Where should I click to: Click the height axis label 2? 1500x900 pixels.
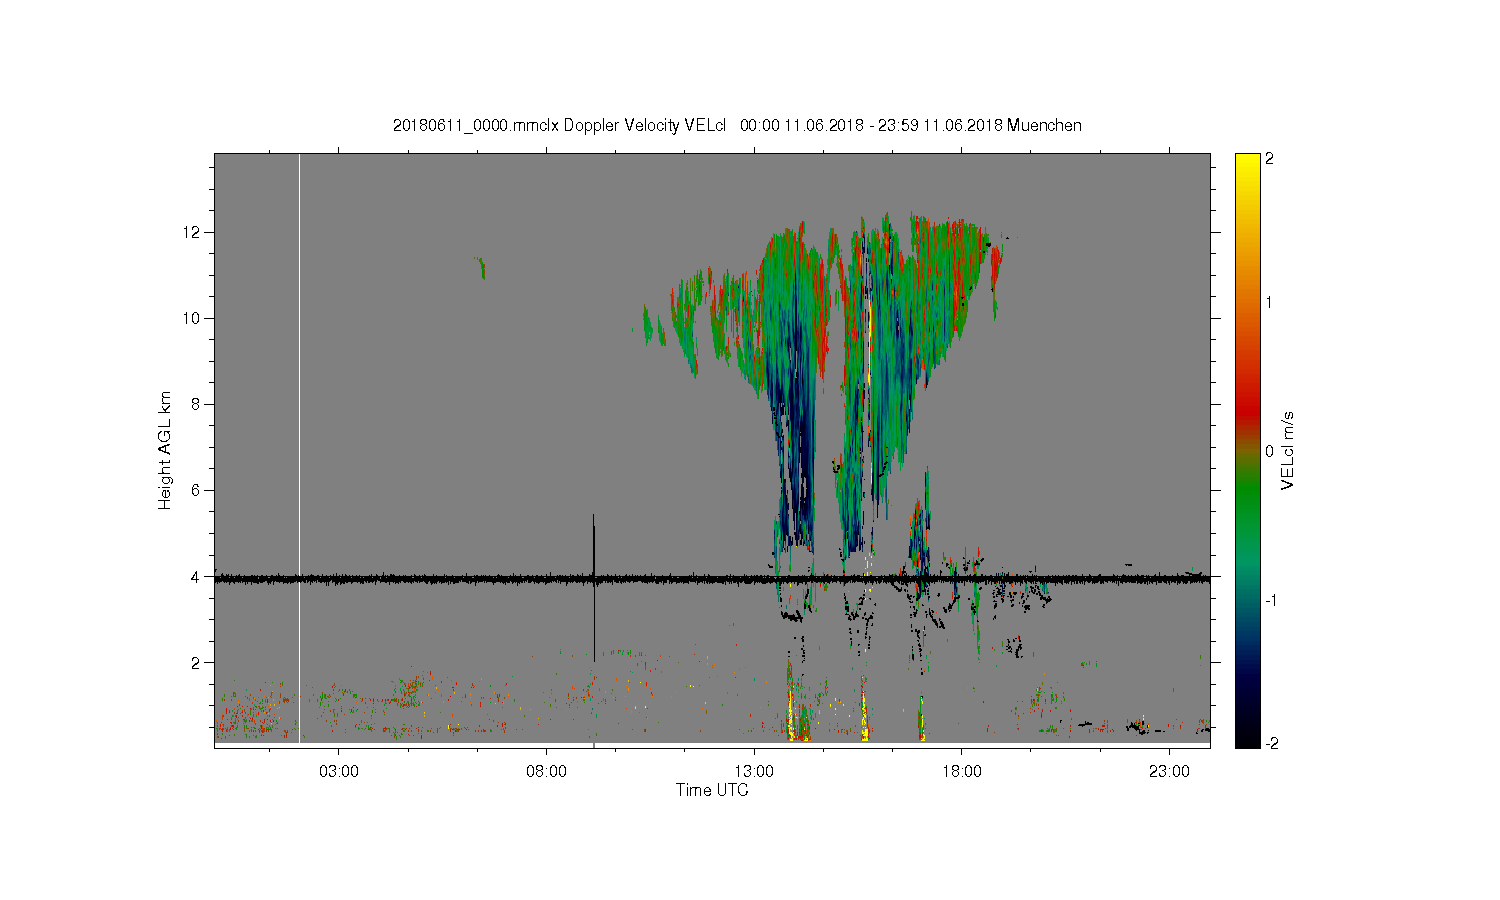click(x=197, y=662)
